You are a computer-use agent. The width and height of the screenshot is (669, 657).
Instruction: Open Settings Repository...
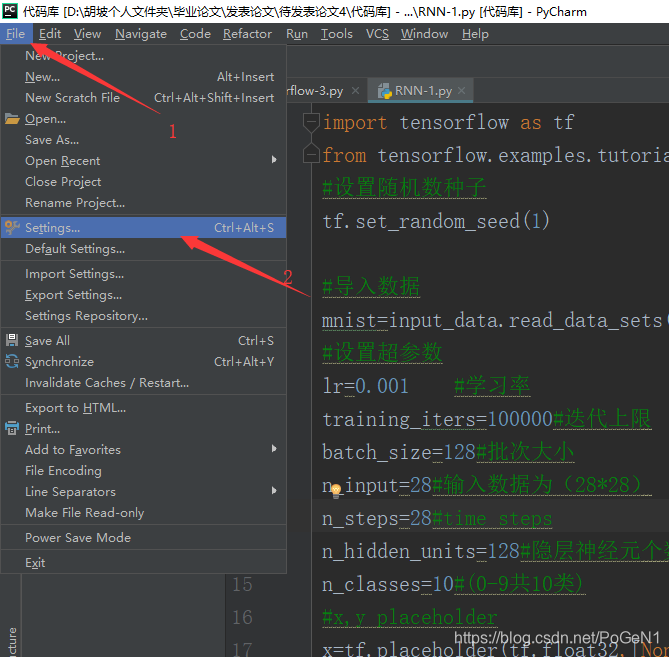click(x=143, y=315)
